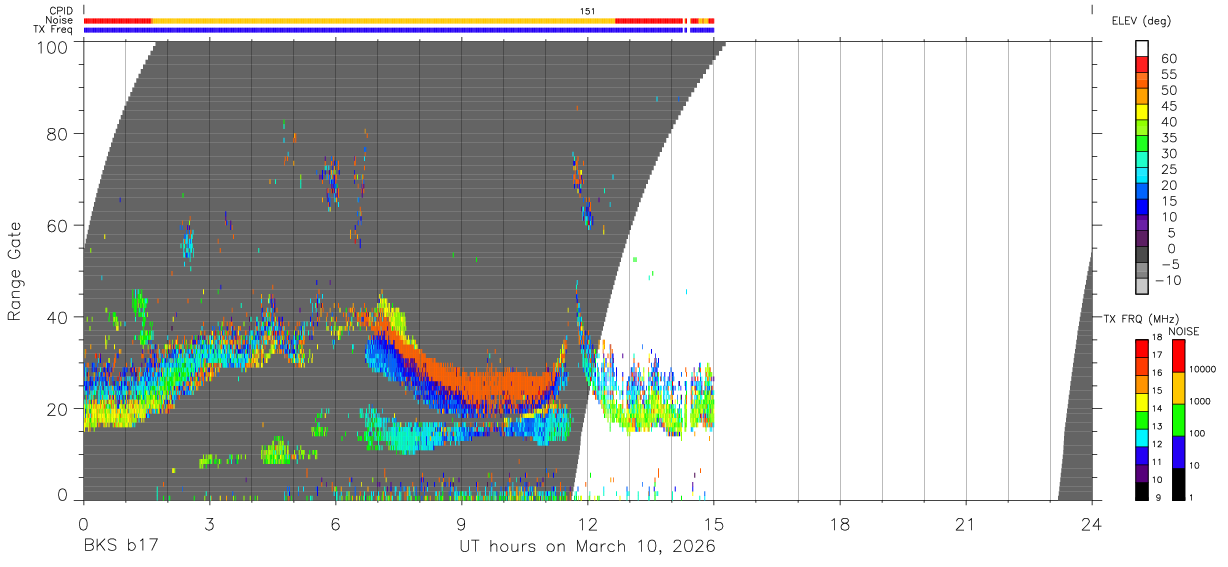Click black 9–10 segment of TX FRQ color bar
The height and width of the screenshot is (567, 1228).
click(1142, 491)
